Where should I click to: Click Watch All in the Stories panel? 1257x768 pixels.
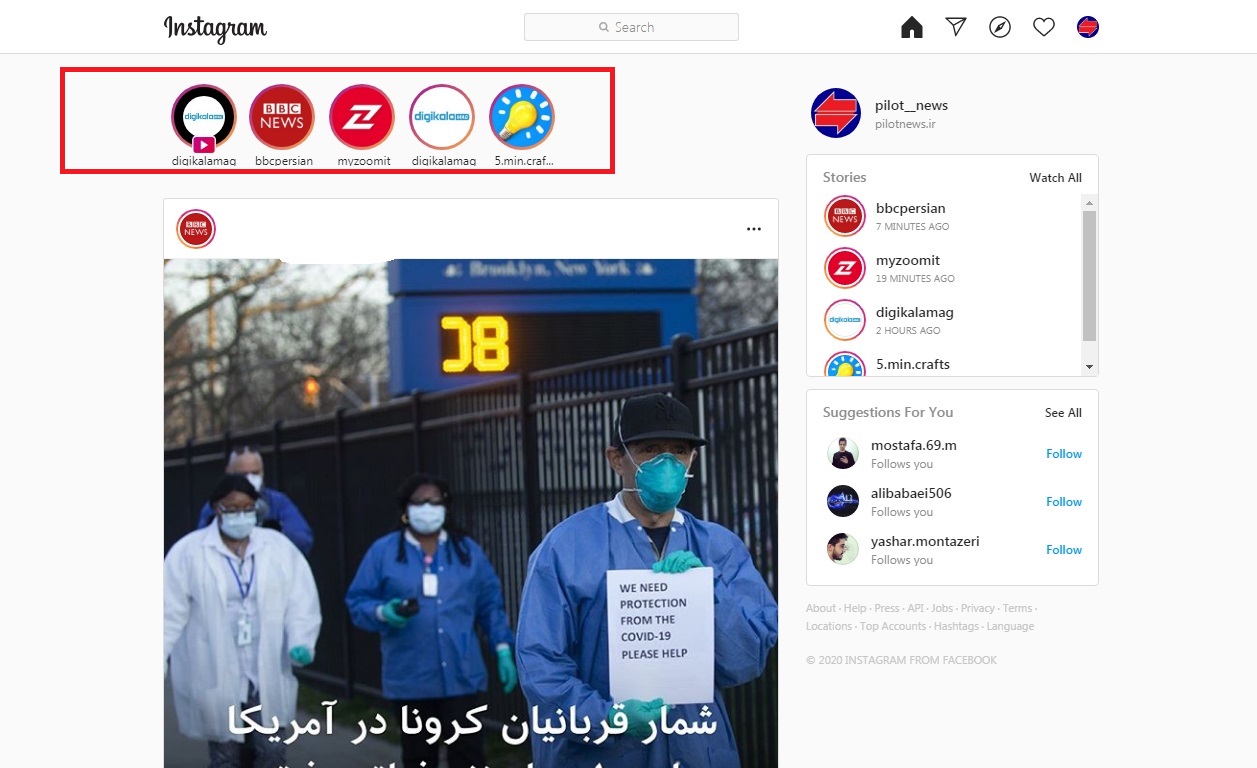[x=1056, y=178]
